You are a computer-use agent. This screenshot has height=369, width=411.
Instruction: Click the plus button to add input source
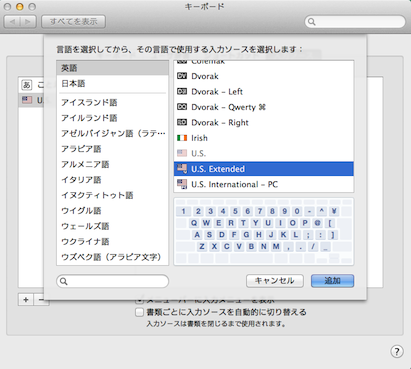tap(26, 300)
